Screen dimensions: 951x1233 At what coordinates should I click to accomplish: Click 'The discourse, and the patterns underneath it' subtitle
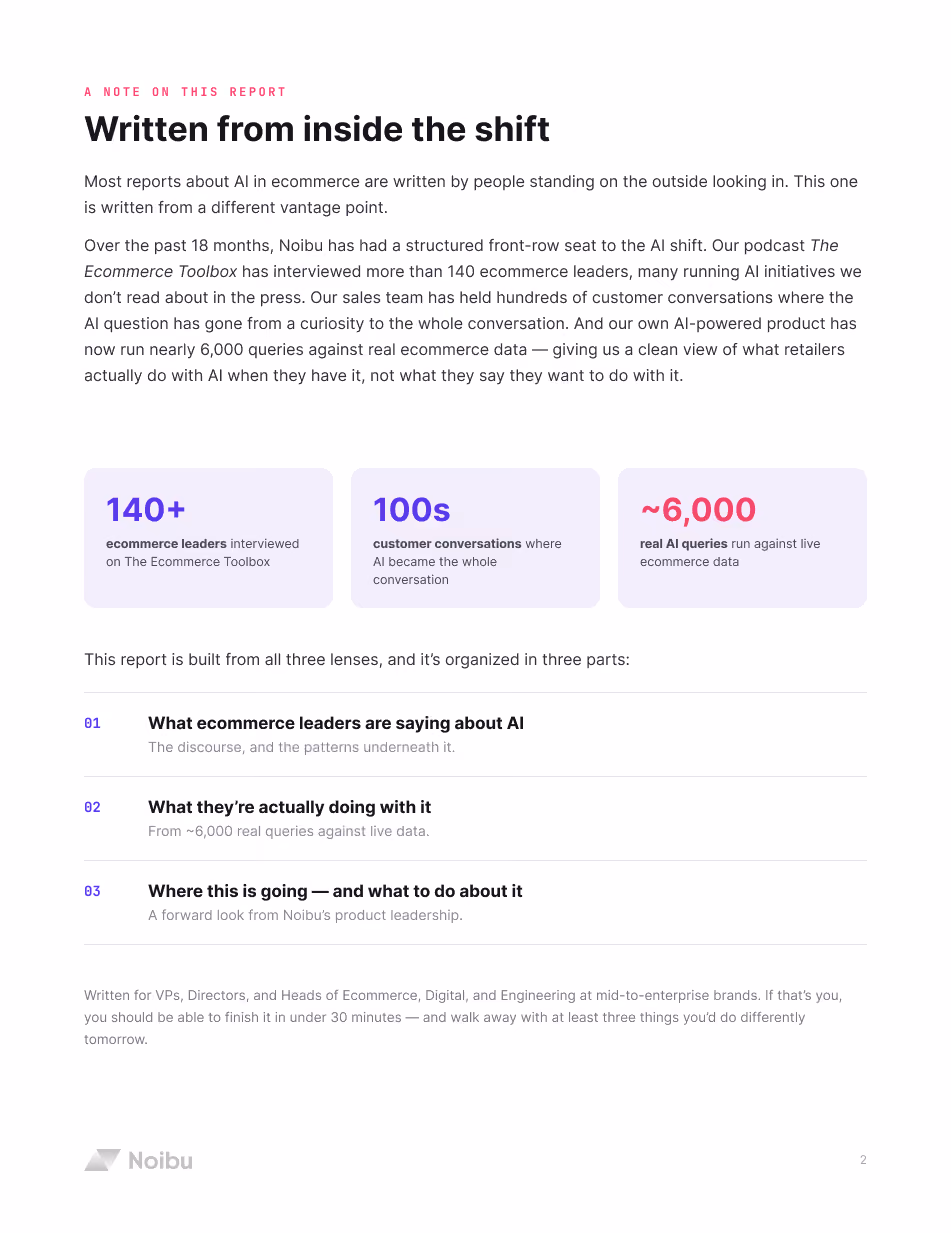click(x=301, y=747)
